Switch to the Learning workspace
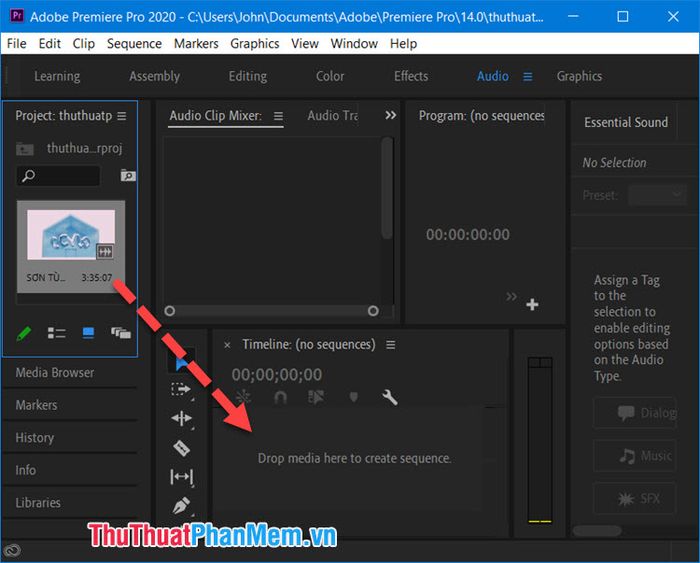This screenshot has width=700, height=563. (57, 76)
